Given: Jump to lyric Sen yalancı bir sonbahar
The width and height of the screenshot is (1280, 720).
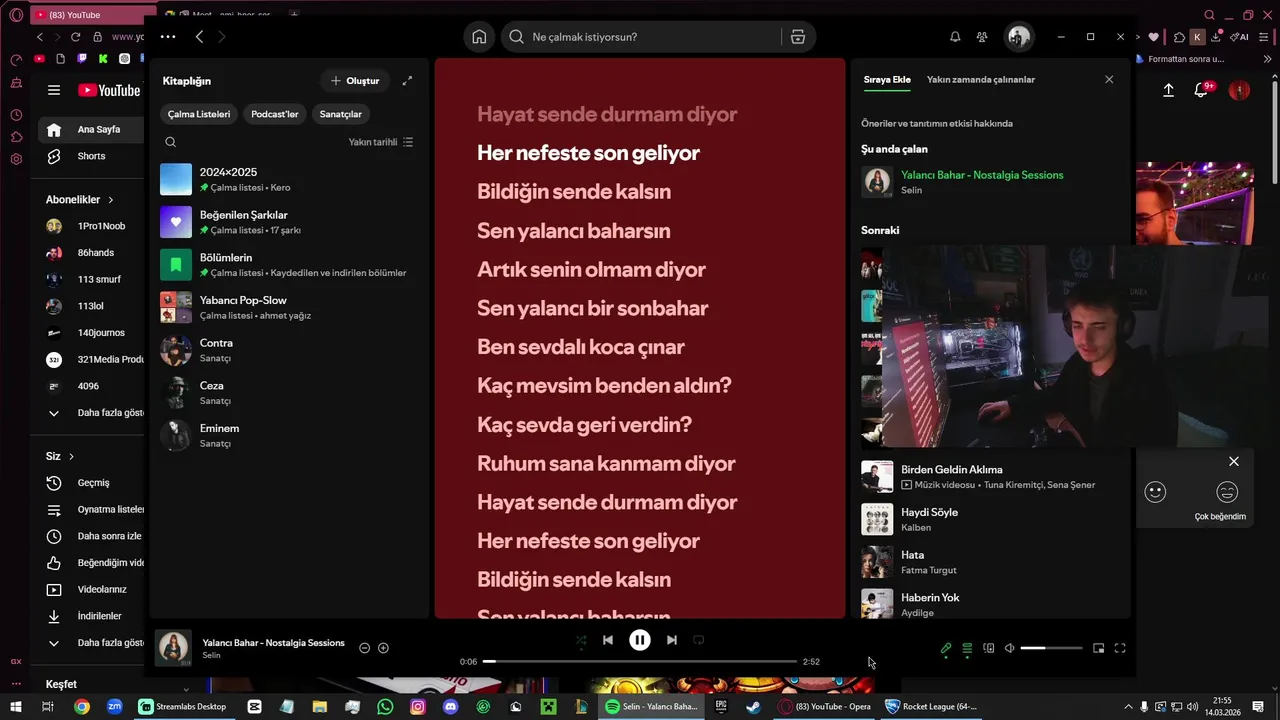Looking at the screenshot, I should 593,308.
